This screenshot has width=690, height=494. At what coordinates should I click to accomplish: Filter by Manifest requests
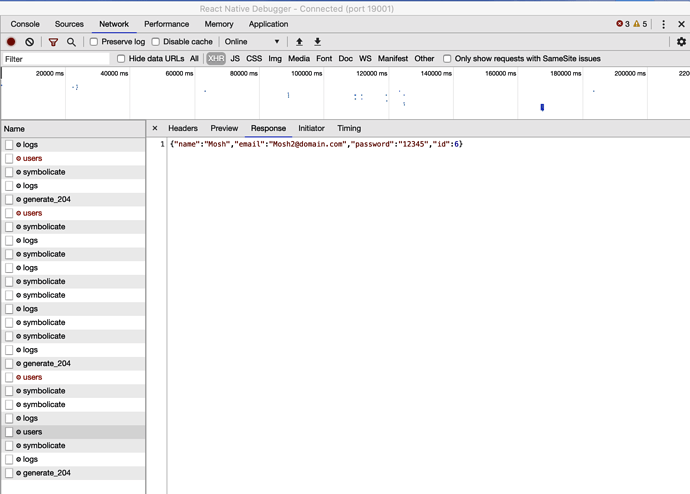point(393,59)
